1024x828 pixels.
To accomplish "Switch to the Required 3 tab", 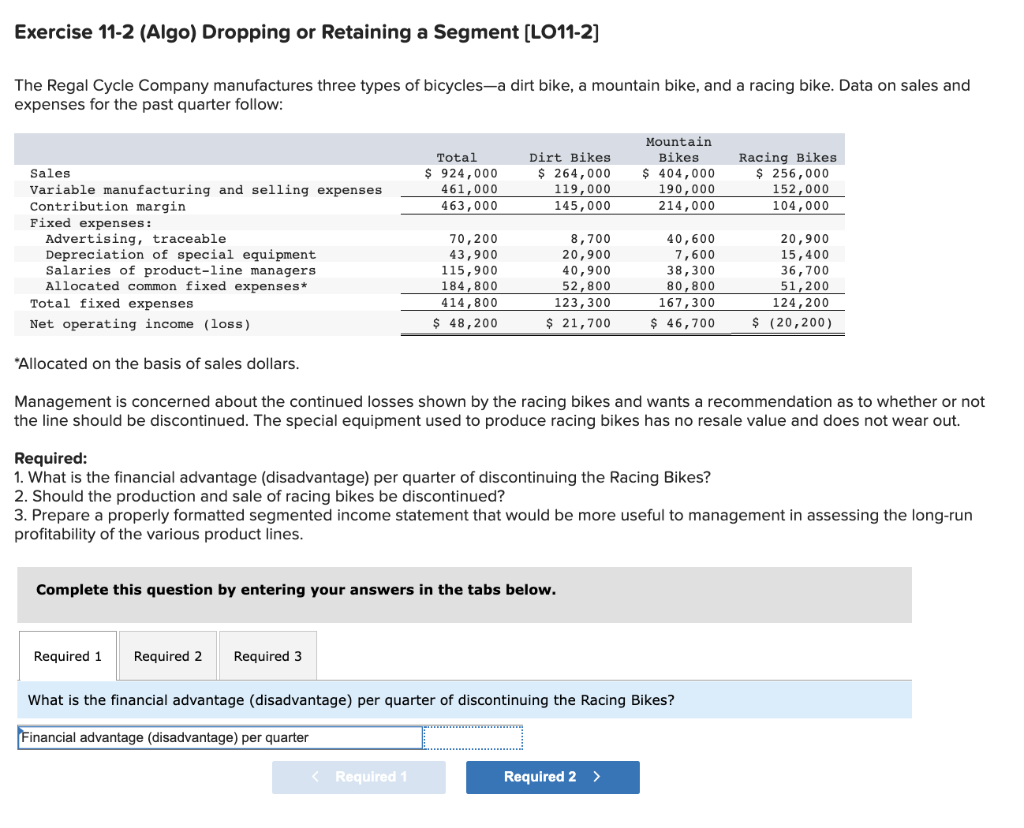I will click(267, 656).
